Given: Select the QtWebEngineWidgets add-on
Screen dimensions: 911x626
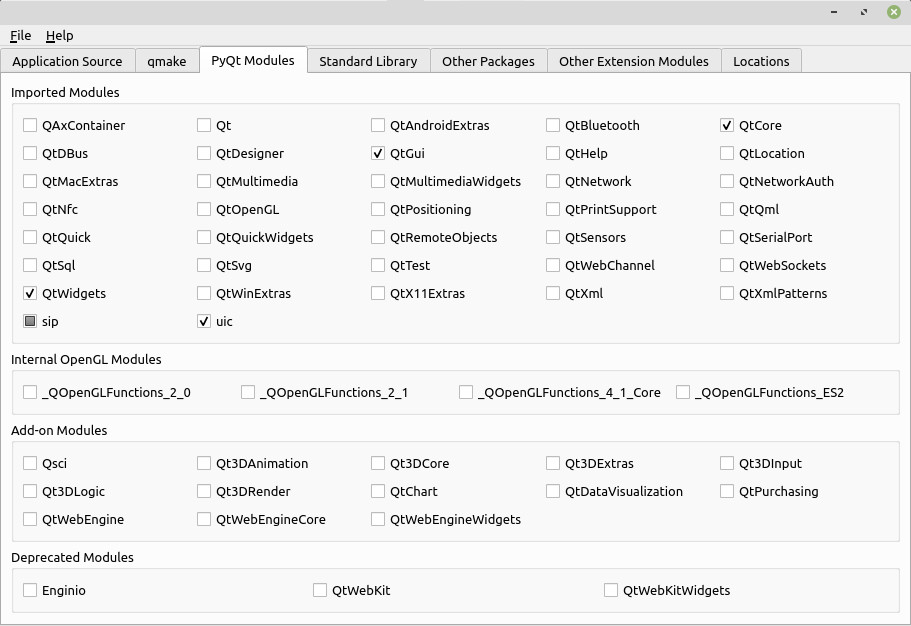Looking at the screenshot, I should [x=378, y=519].
